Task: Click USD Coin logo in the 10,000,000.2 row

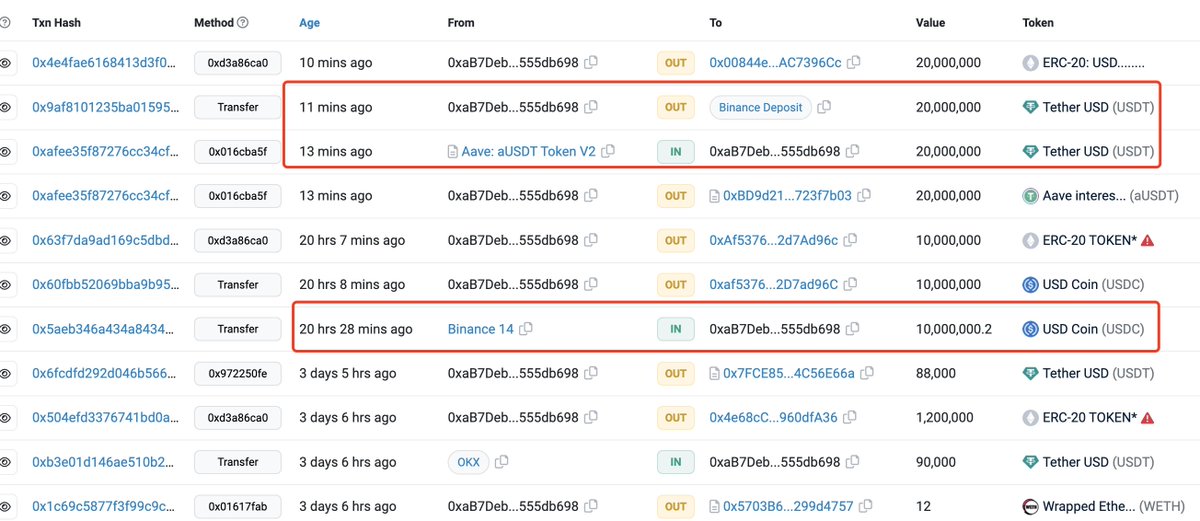Action: pos(1030,329)
